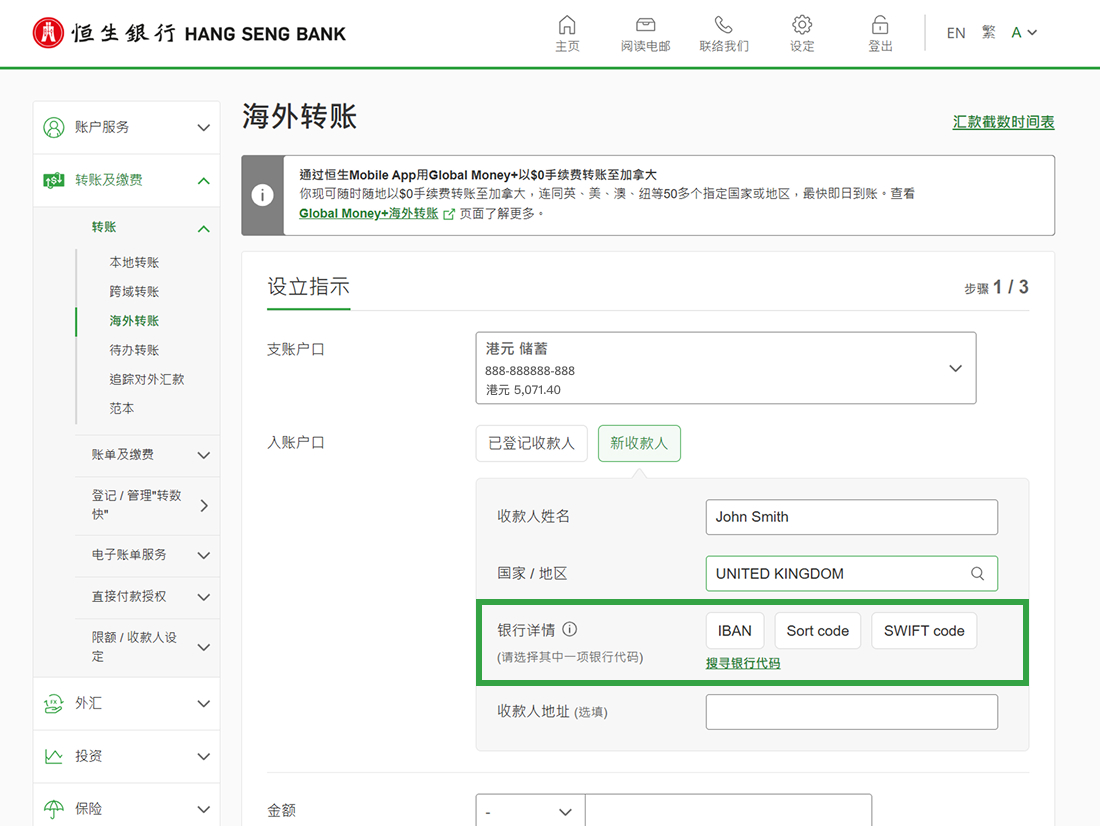Screen dimensions: 1100x826
Task: Click the Hang Seng Bank logo
Action: (x=190, y=33)
